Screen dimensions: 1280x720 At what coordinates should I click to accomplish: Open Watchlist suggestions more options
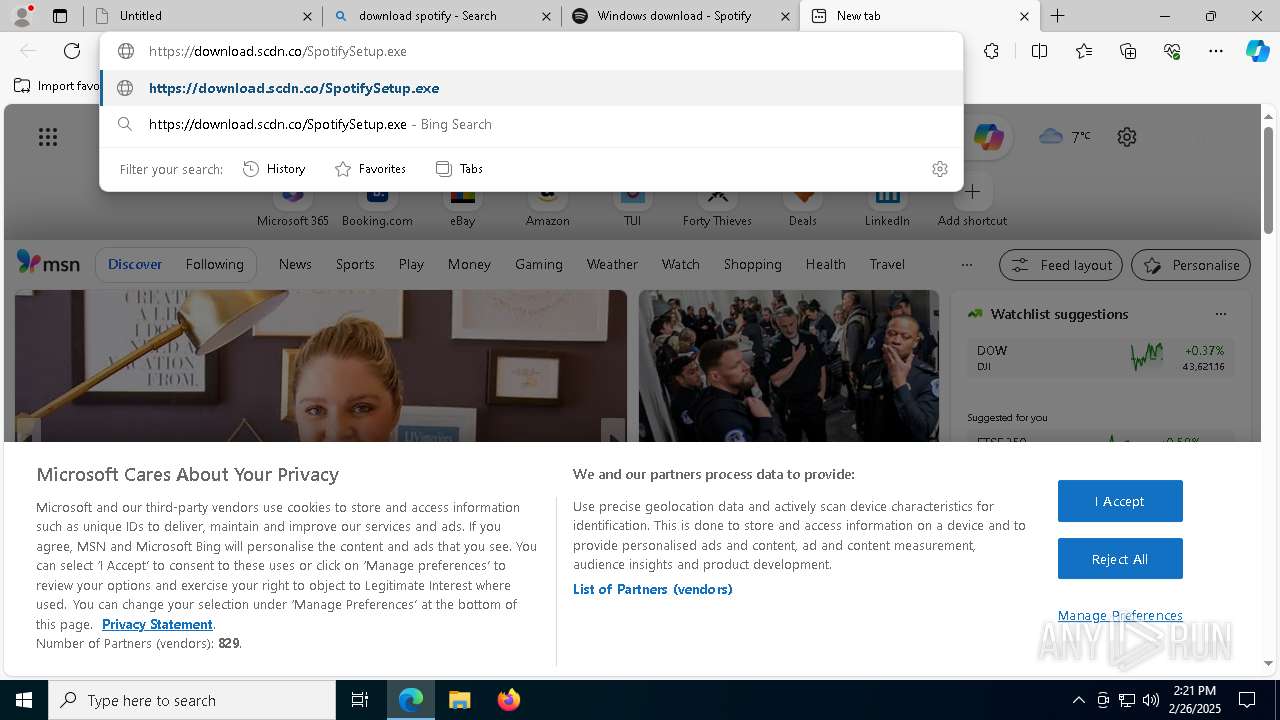pos(1221,314)
